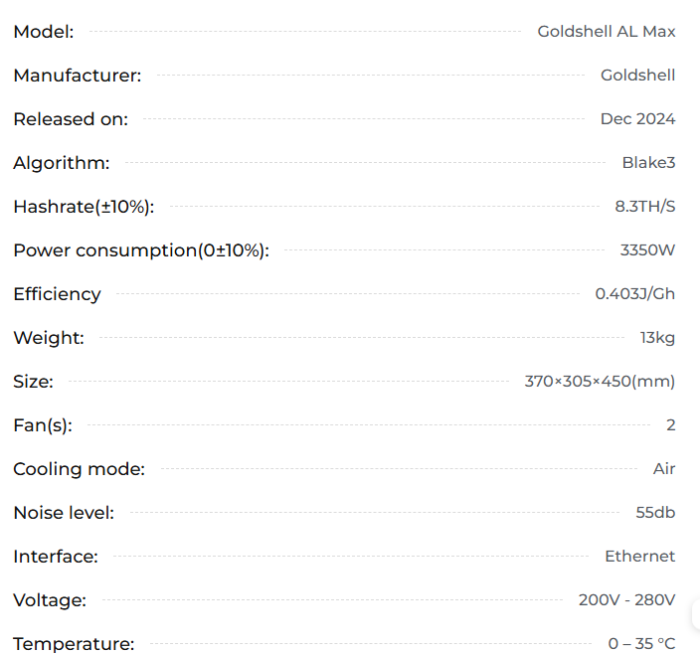The image size is (700, 653).
Task: Click the 0.403J/Gh efficiency value
Action: coord(635,294)
